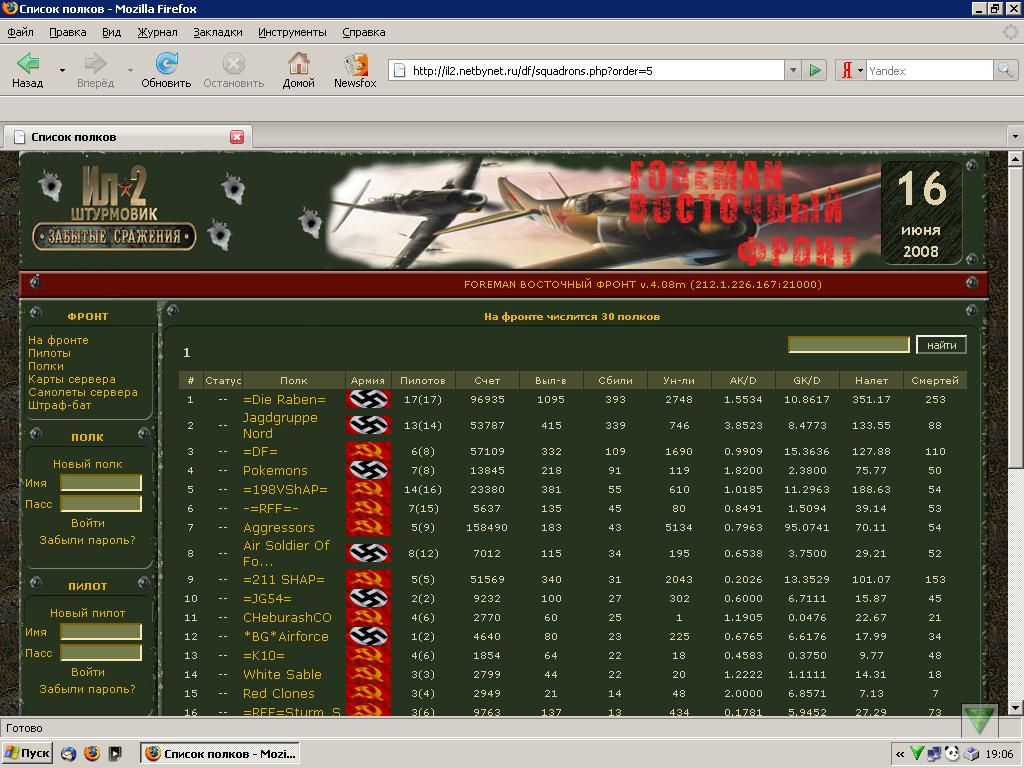Click the flag in *BG*Airforce row
1024x768 pixels.
(368, 636)
